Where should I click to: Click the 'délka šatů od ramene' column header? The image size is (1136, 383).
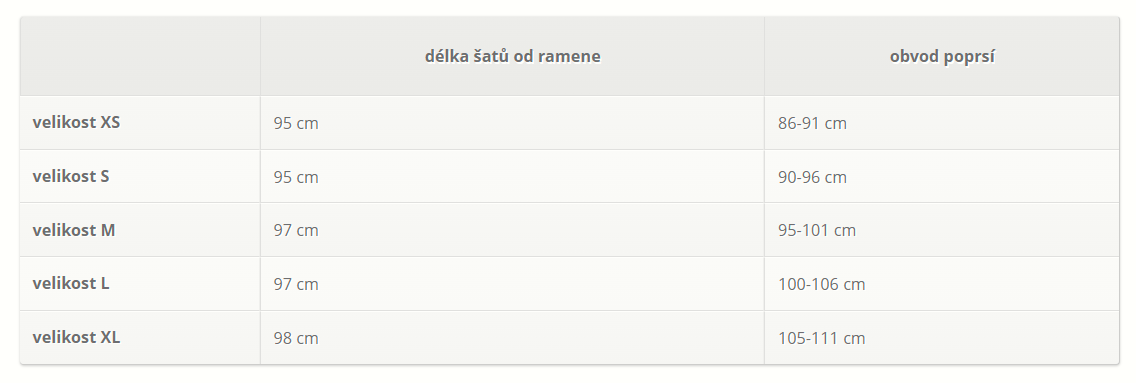pos(512,56)
